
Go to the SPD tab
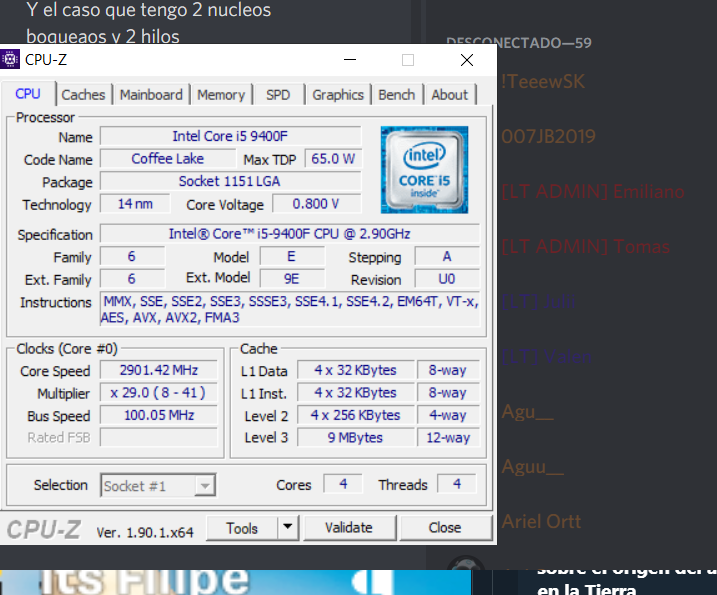(x=278, y=95)
